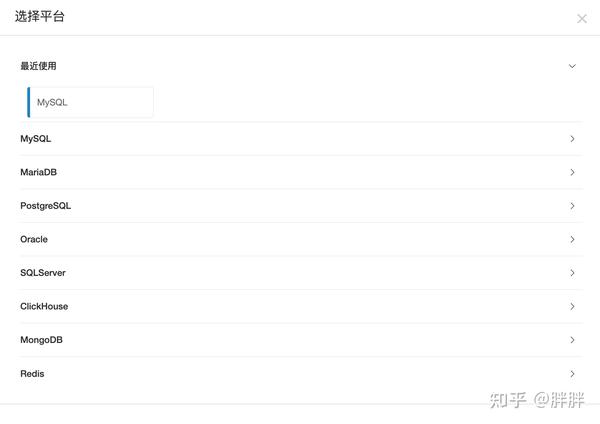Click the Oracle row arrow

[572, 239]
